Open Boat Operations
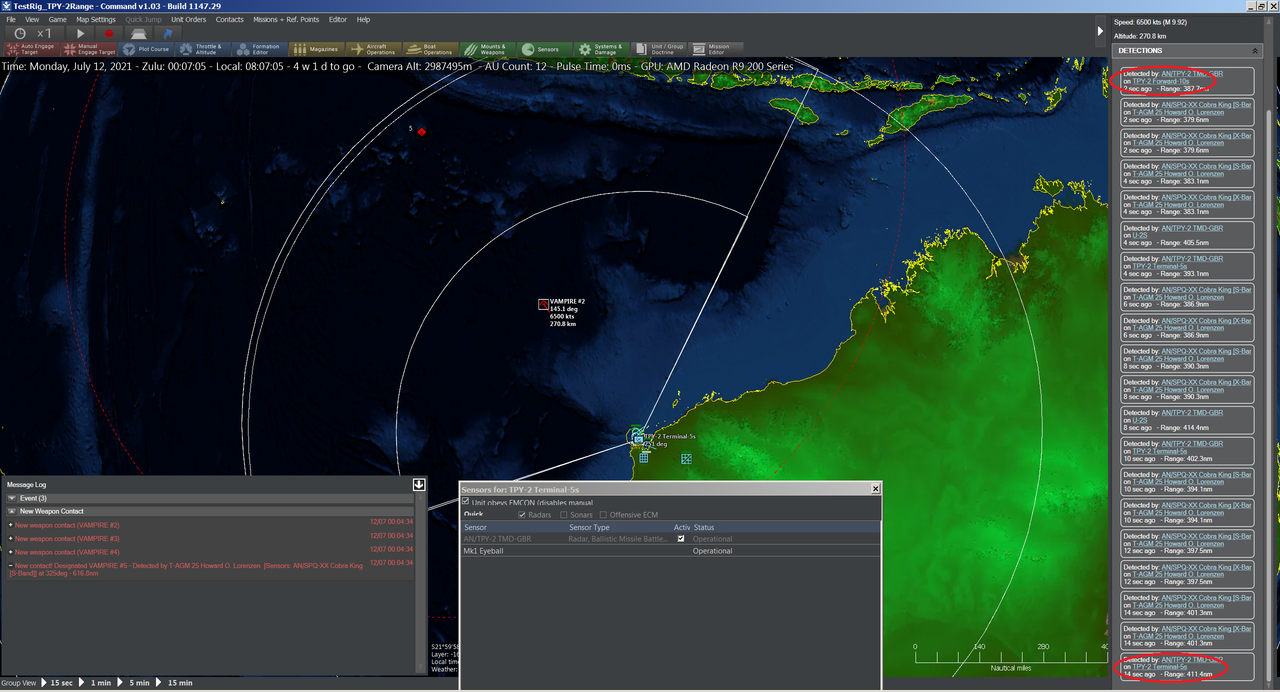Viewport: 1280px width, 692px height. 431,49
